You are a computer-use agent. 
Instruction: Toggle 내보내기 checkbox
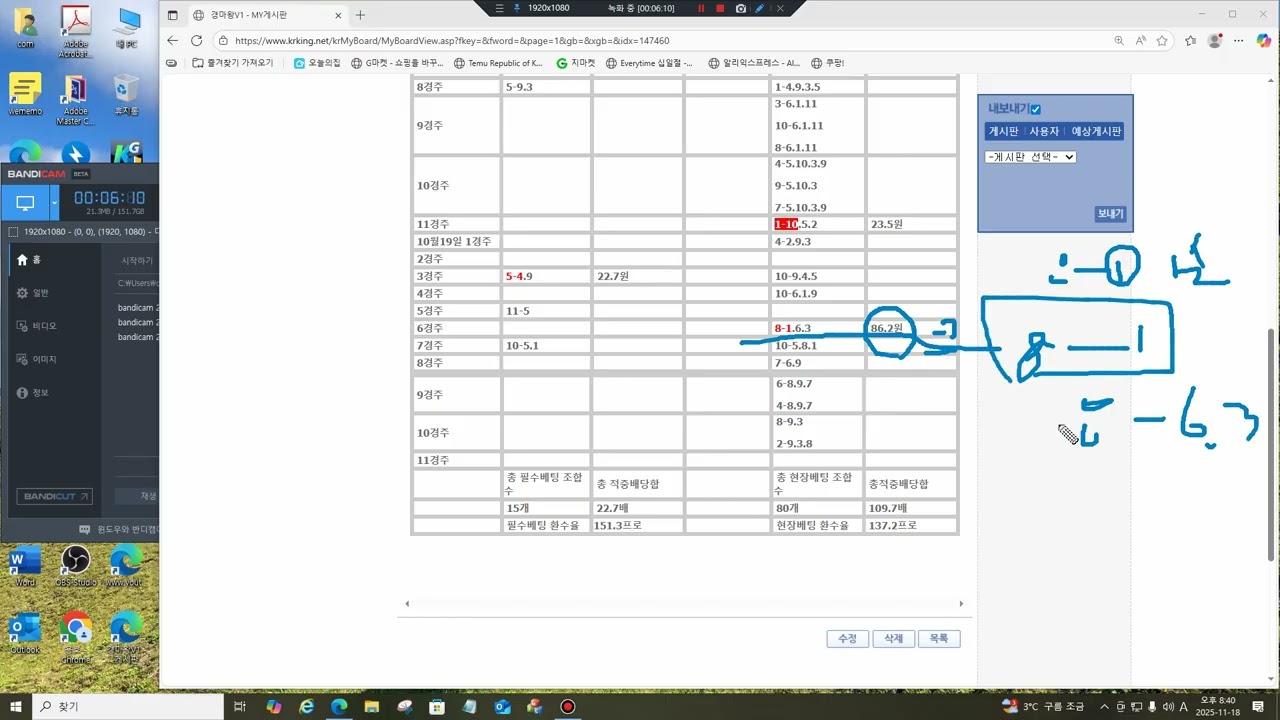tap(1036, 109)
